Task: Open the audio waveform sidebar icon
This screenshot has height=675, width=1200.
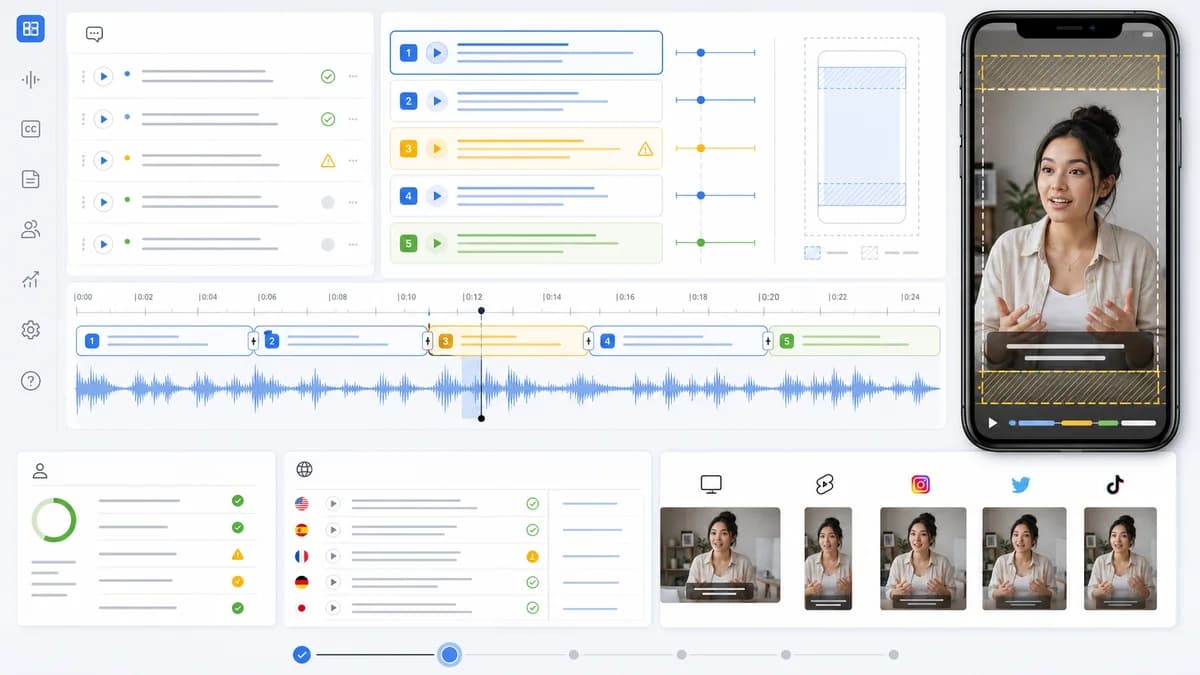Action: click(x=30, y=80)
